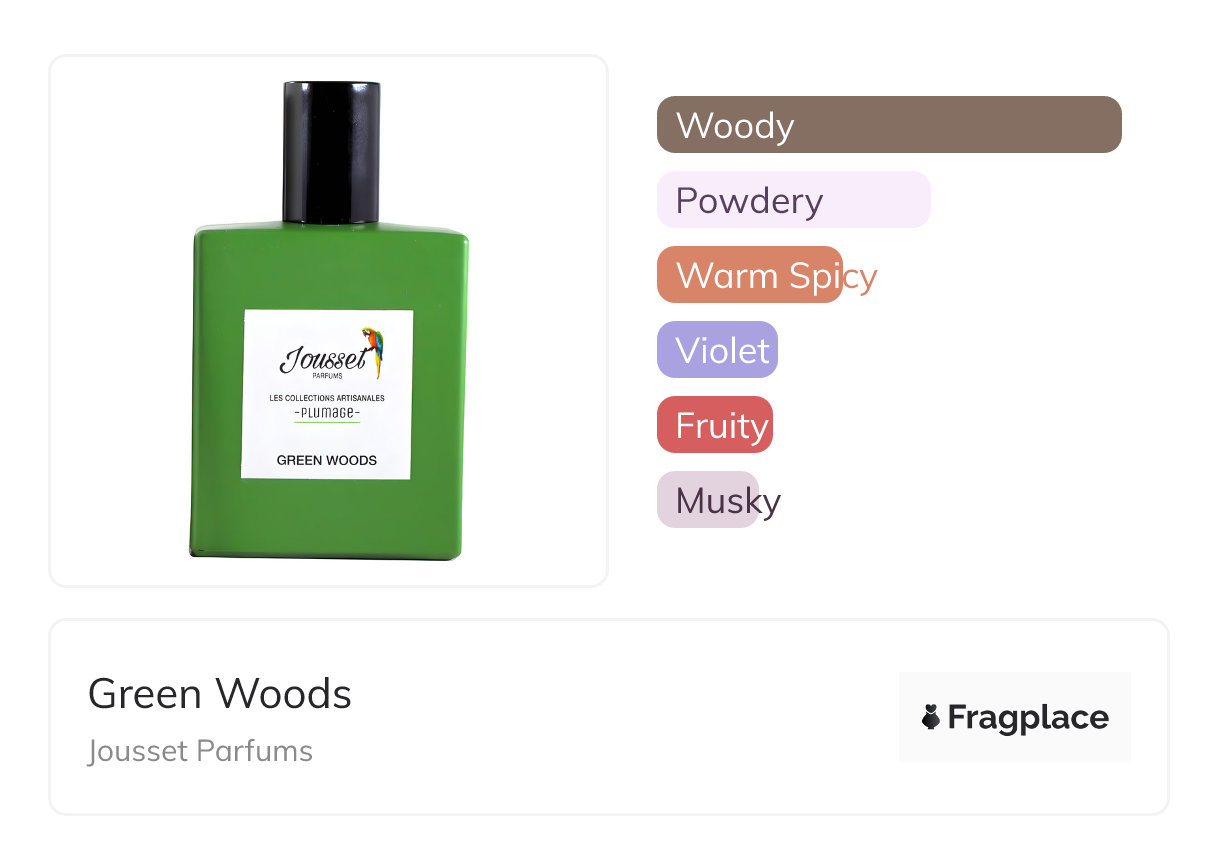This screenshot has width=1218, height=864.
Task: Click the fragrance info card at bottom
Action: click(609, 717)
